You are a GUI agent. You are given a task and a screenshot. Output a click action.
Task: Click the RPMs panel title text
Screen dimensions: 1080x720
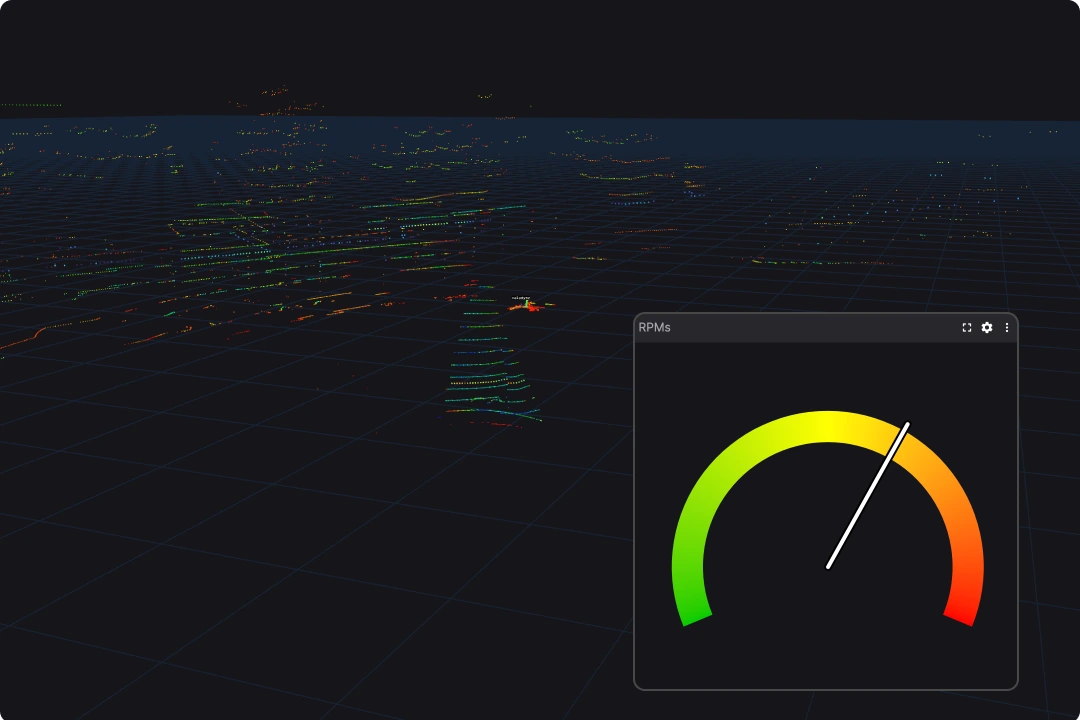(x=654, y=328)
